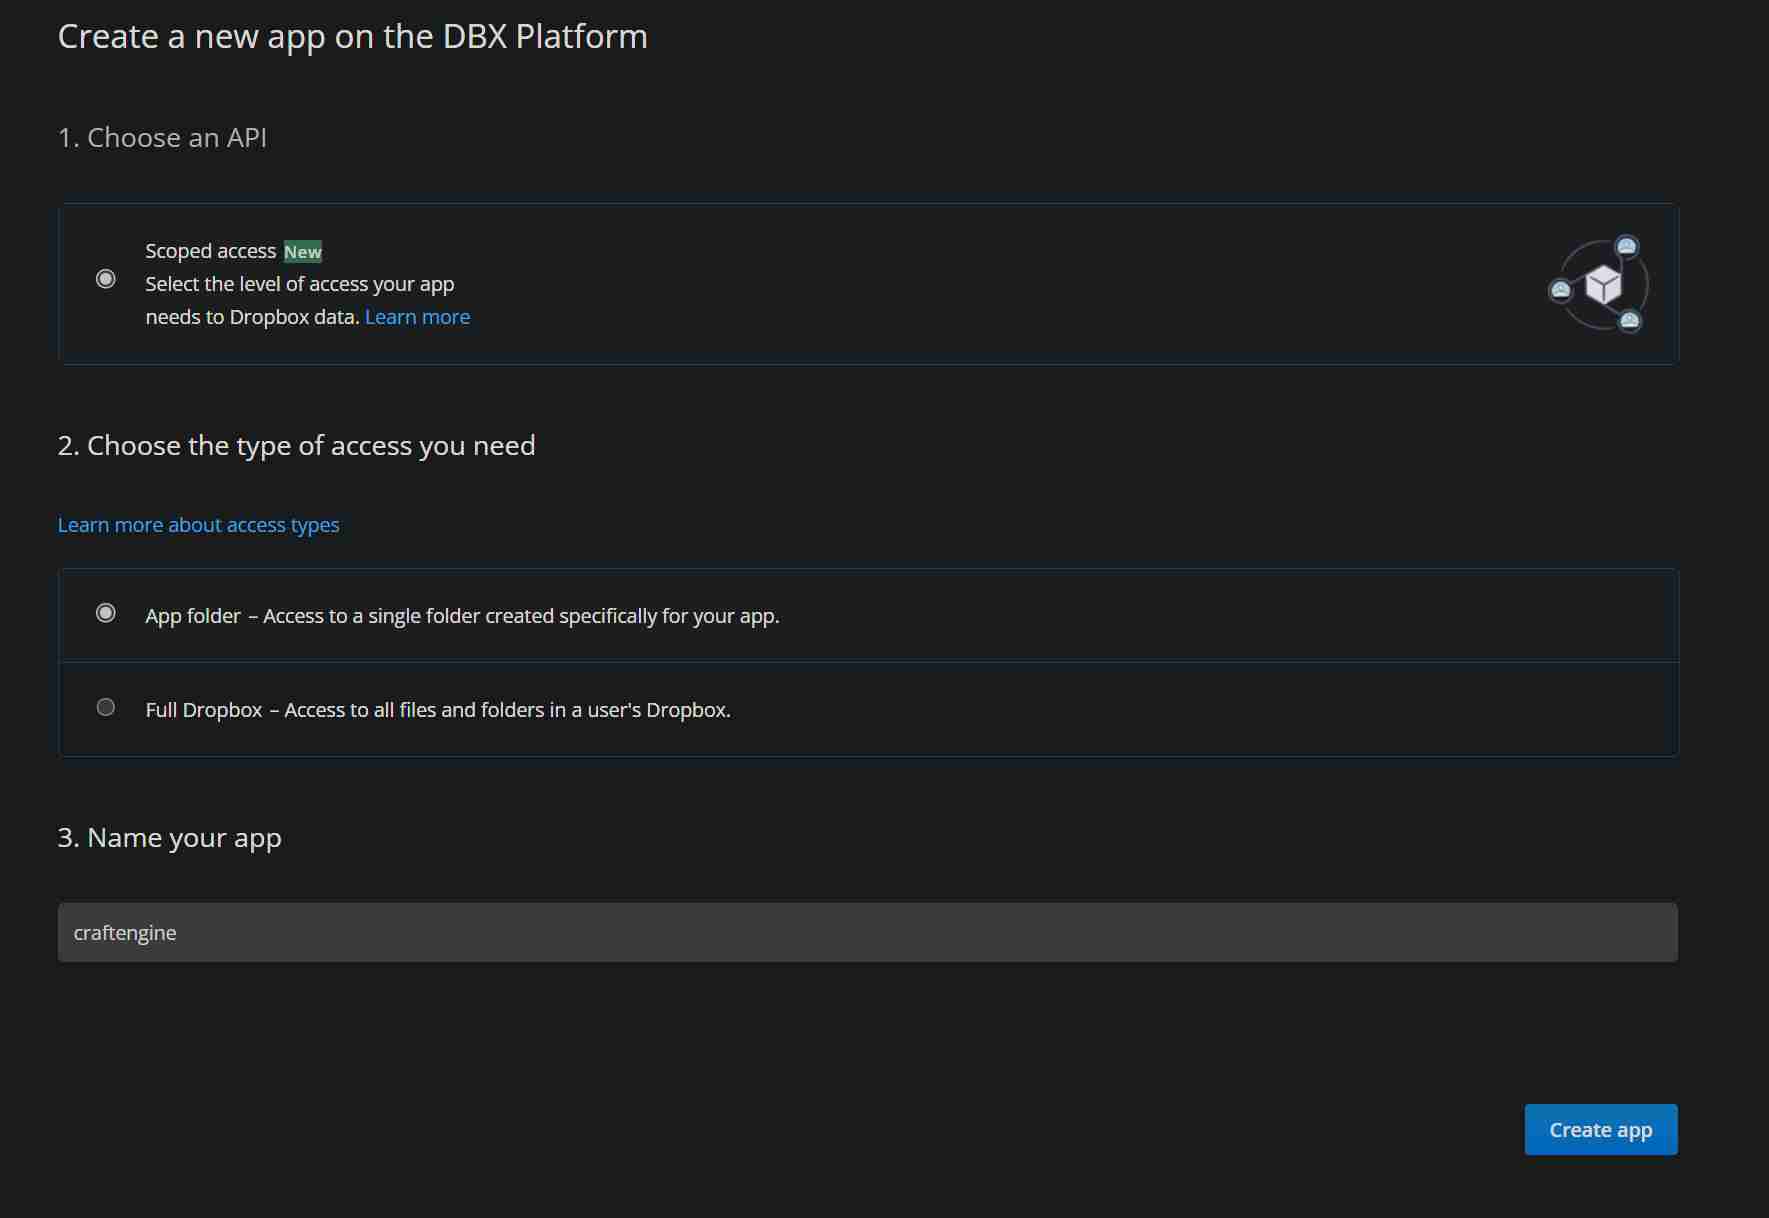
Task: Click the Scoped access label text
Action: (x=210, y=251)
